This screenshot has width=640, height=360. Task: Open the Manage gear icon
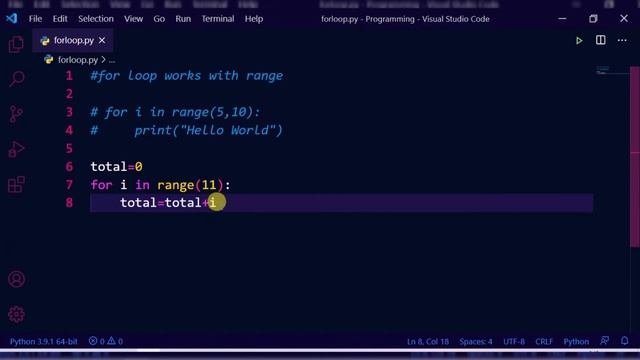click(x=16, y=314)
